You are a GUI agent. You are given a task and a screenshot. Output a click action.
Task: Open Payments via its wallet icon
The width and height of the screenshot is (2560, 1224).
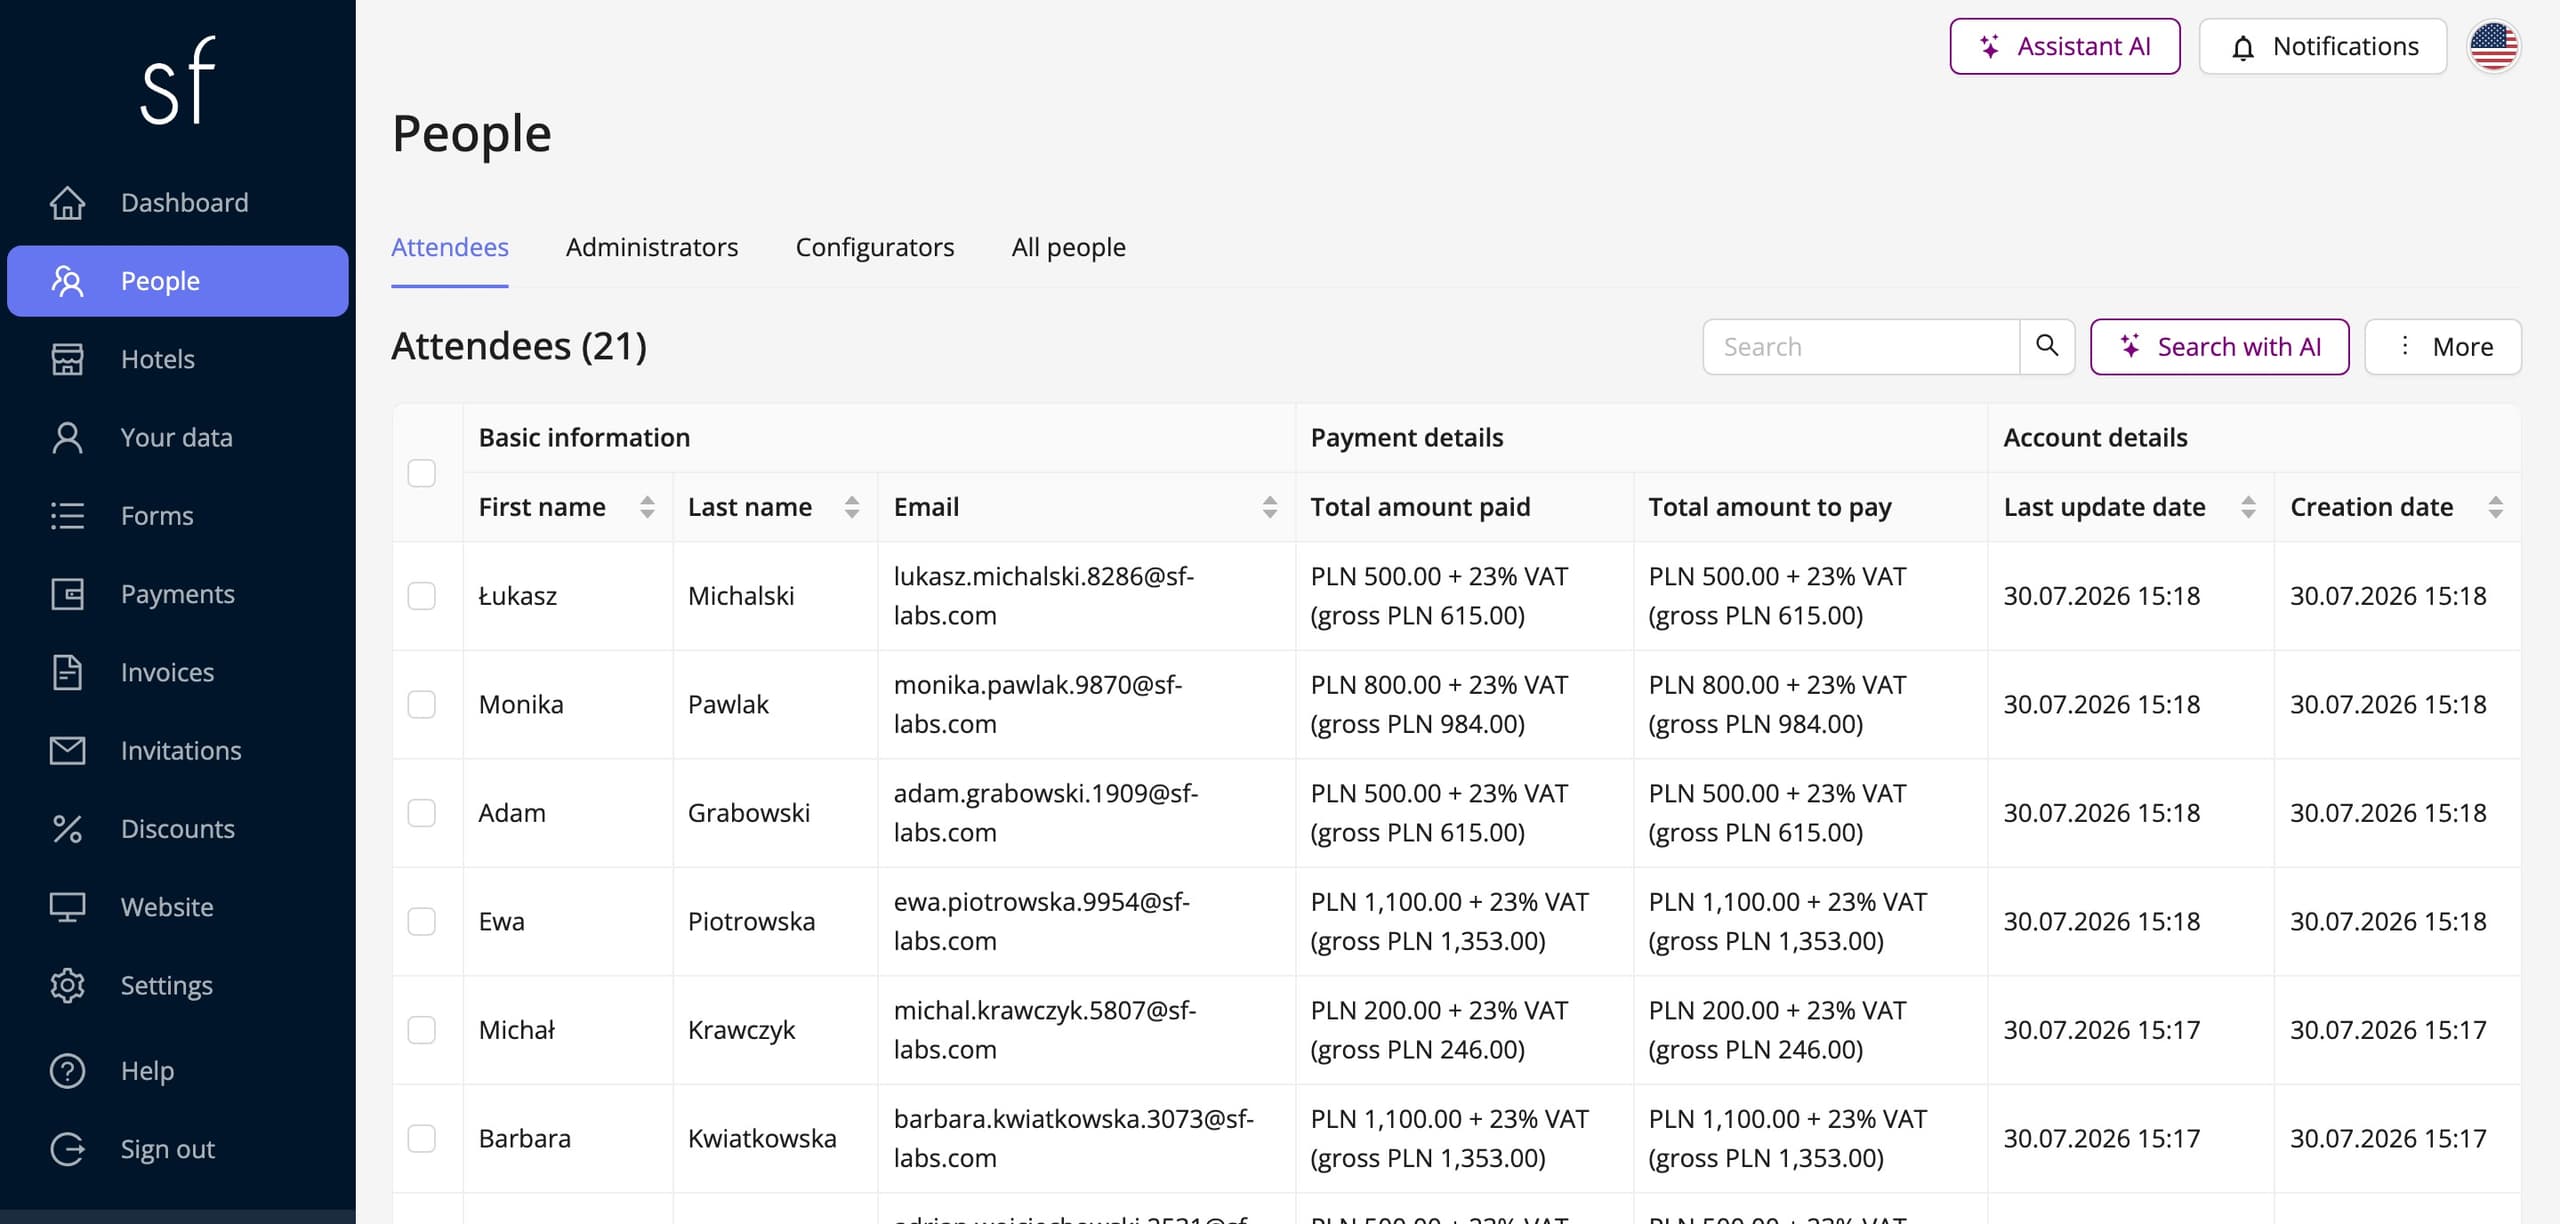coord(67,594)
